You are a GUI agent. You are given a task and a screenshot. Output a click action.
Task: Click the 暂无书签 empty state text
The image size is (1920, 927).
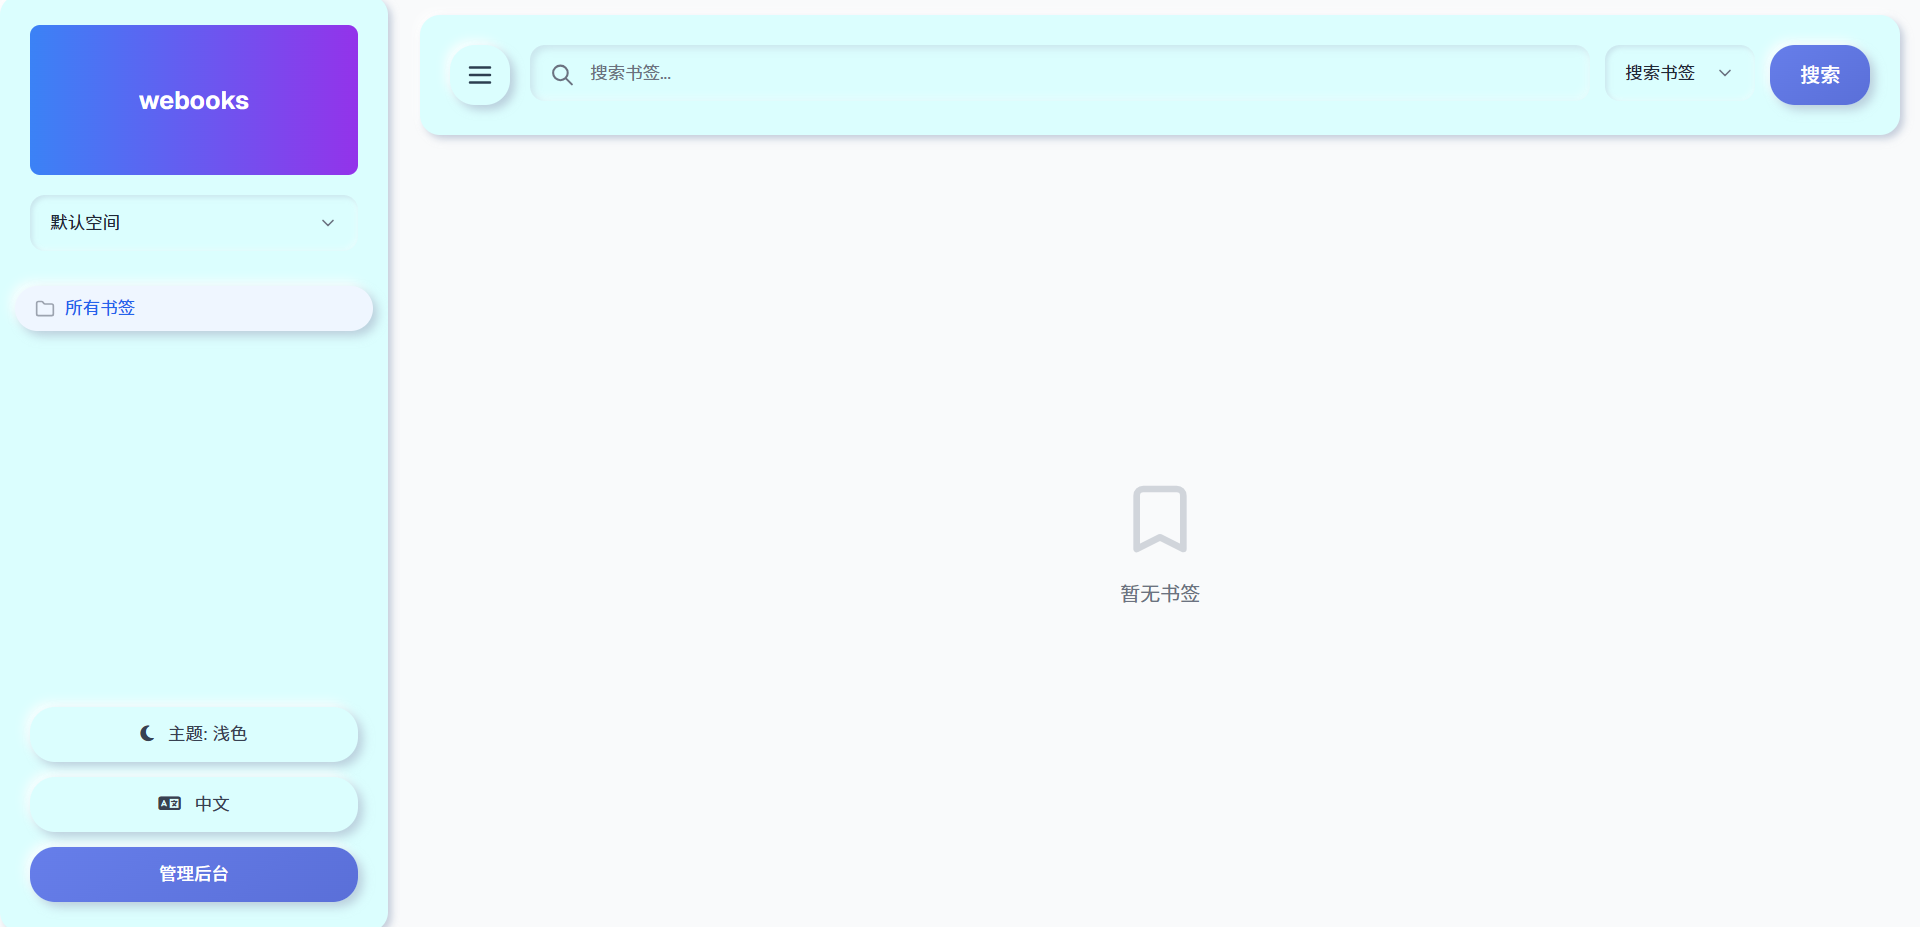[1160, 592]
